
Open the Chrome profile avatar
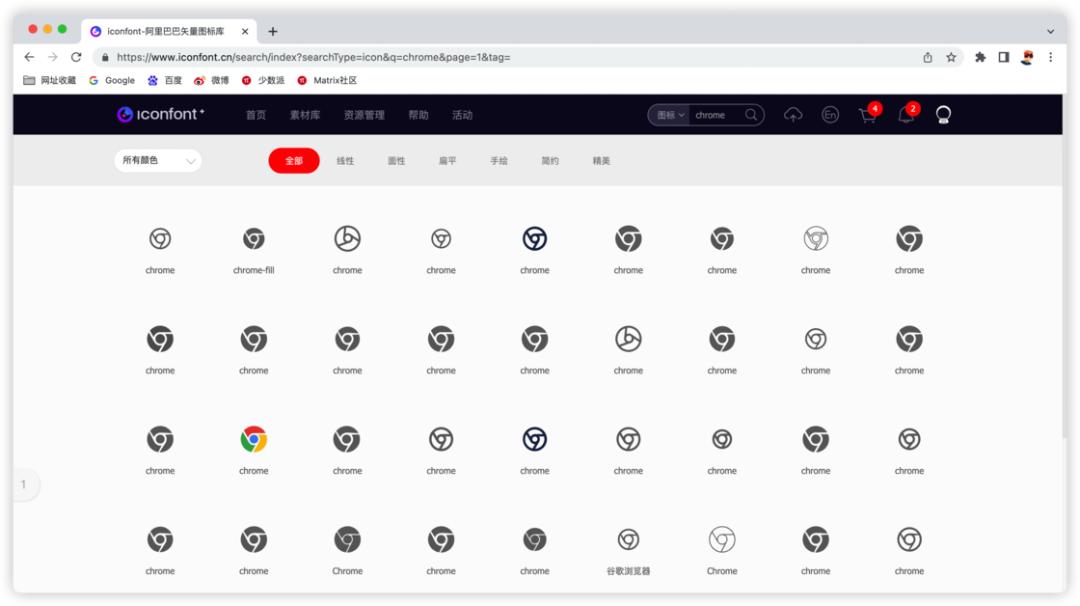(x=1027, y=57)
